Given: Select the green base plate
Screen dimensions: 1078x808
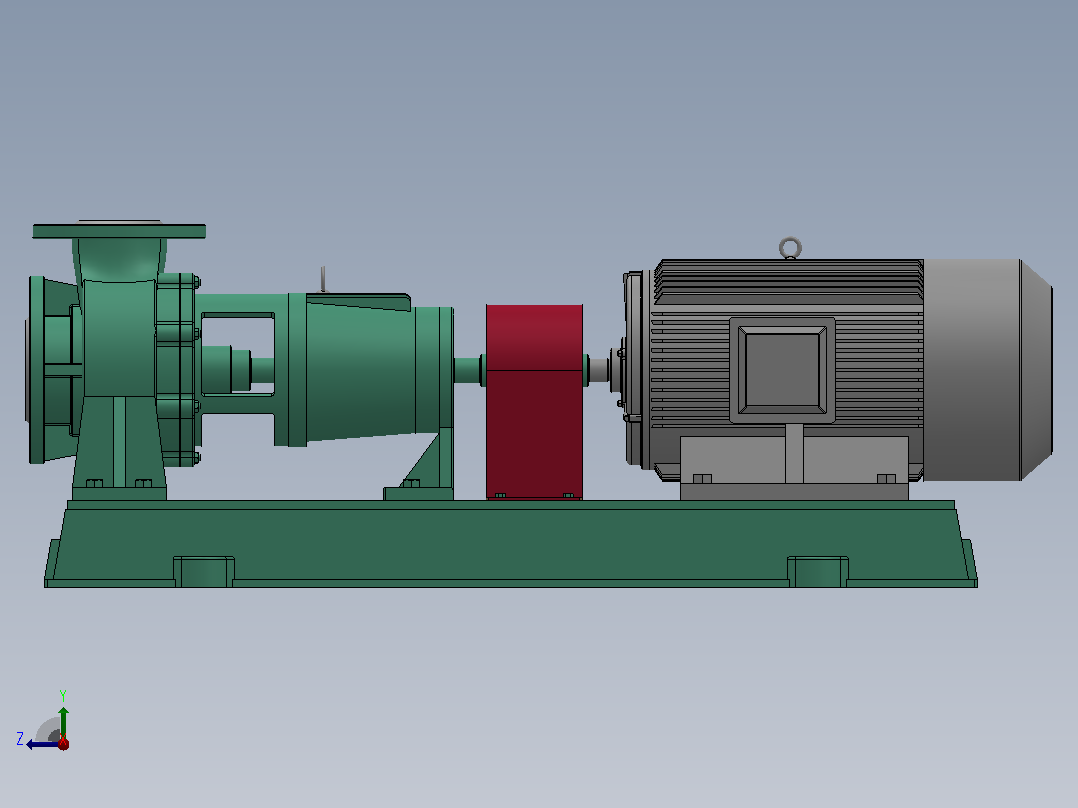Looking at the screenshot, I should [511, 544].
